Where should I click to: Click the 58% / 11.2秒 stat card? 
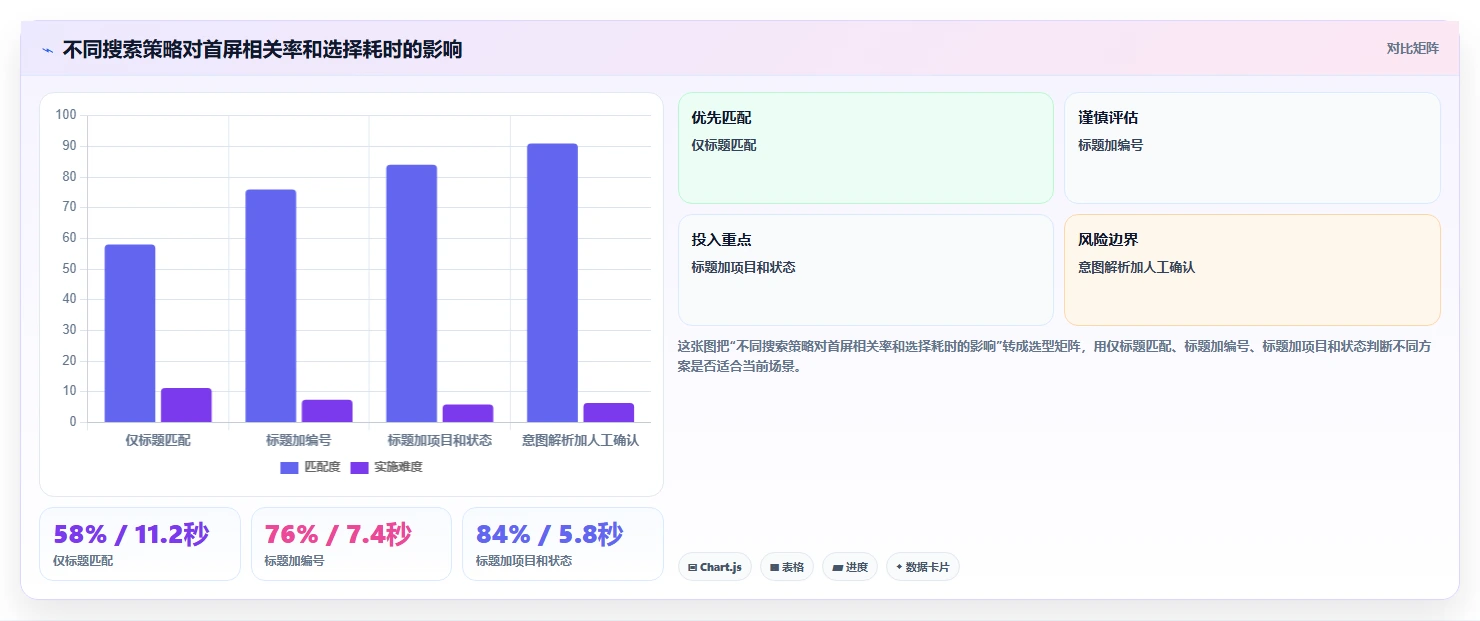140,544
